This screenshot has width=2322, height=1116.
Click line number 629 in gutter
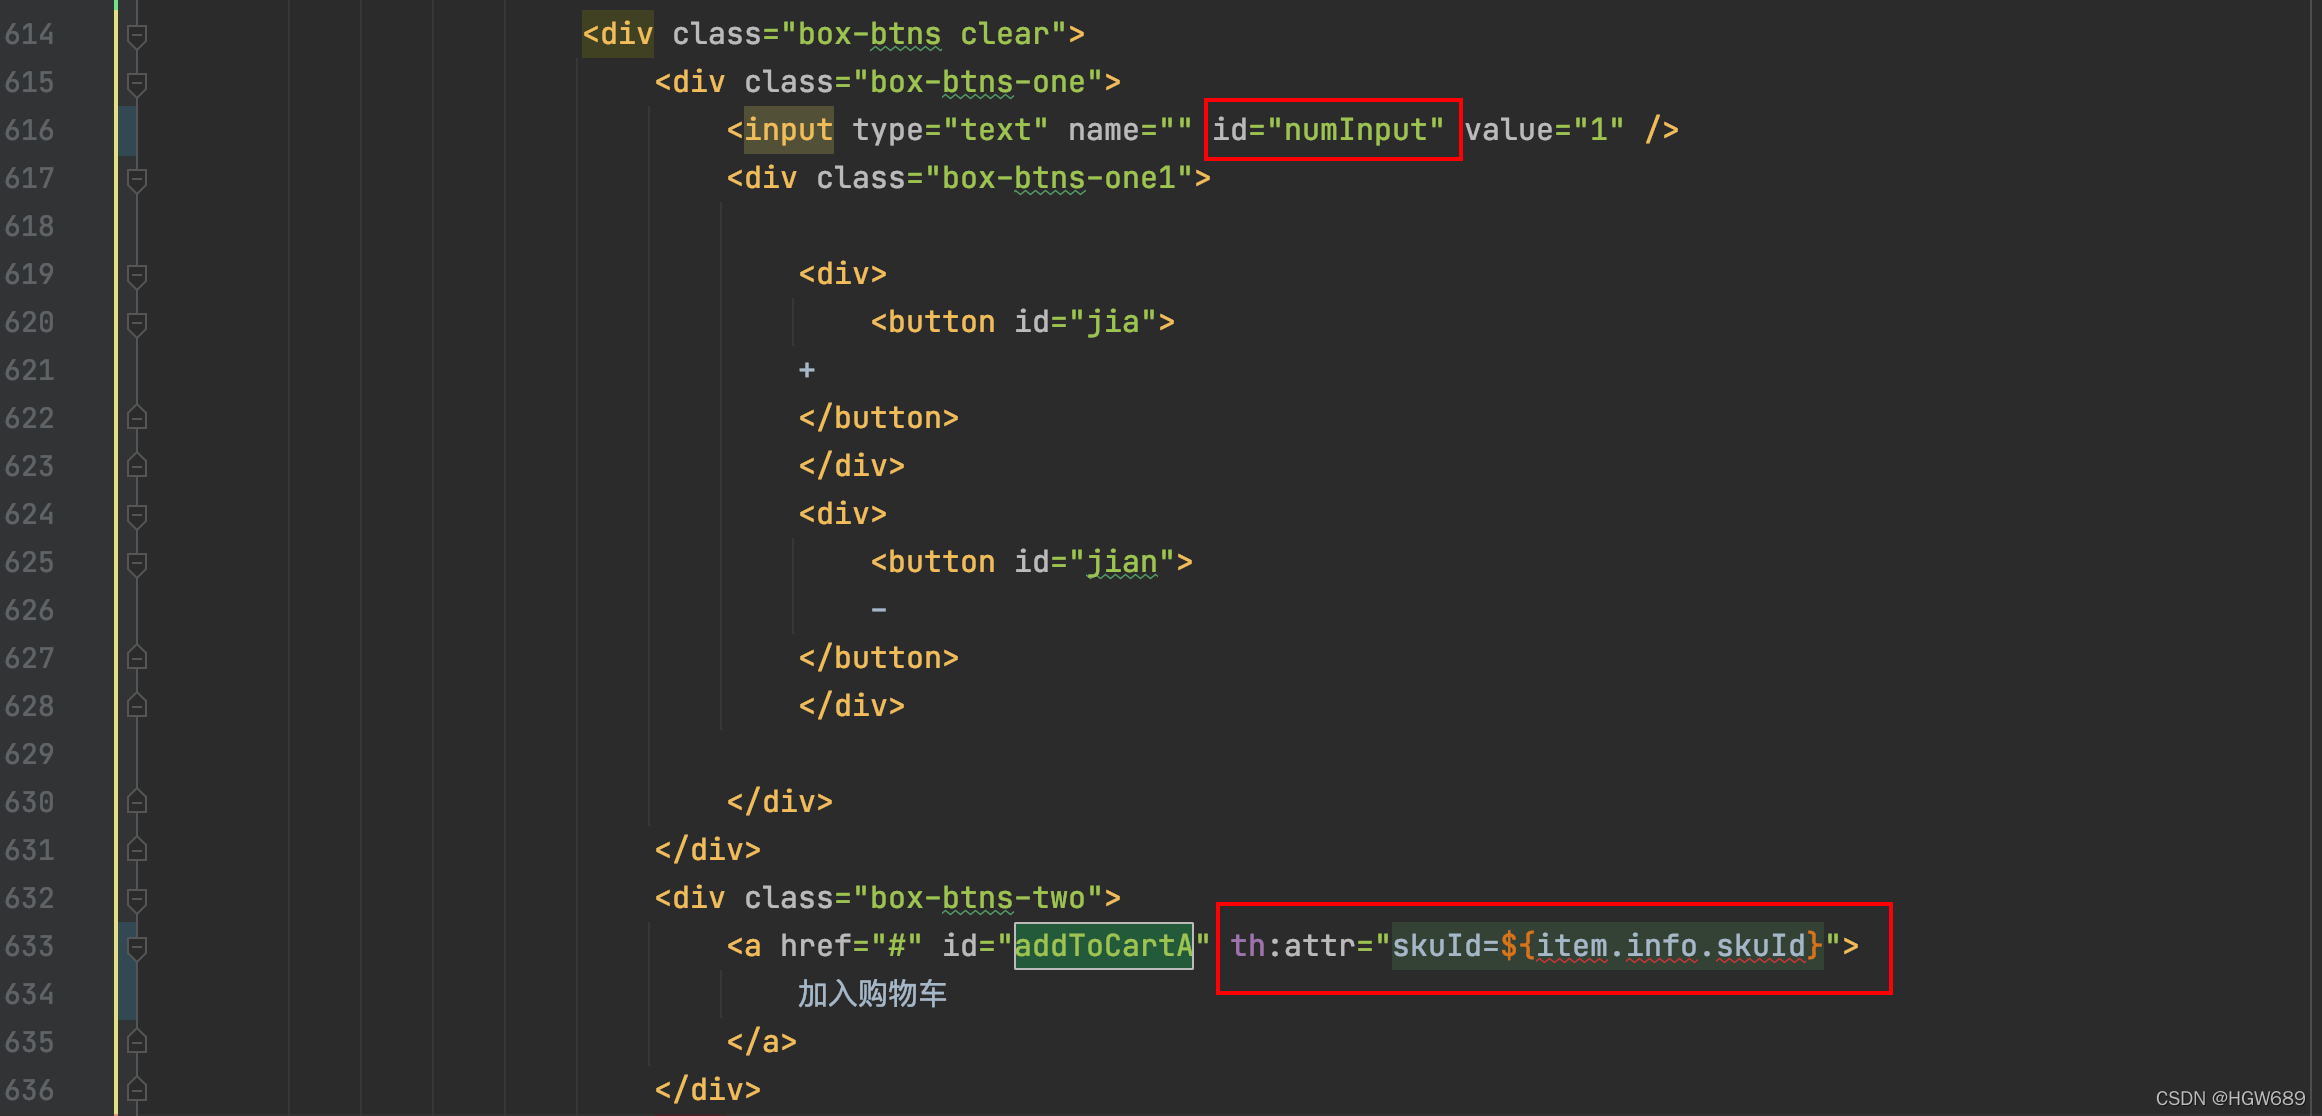tap(29, 754)
